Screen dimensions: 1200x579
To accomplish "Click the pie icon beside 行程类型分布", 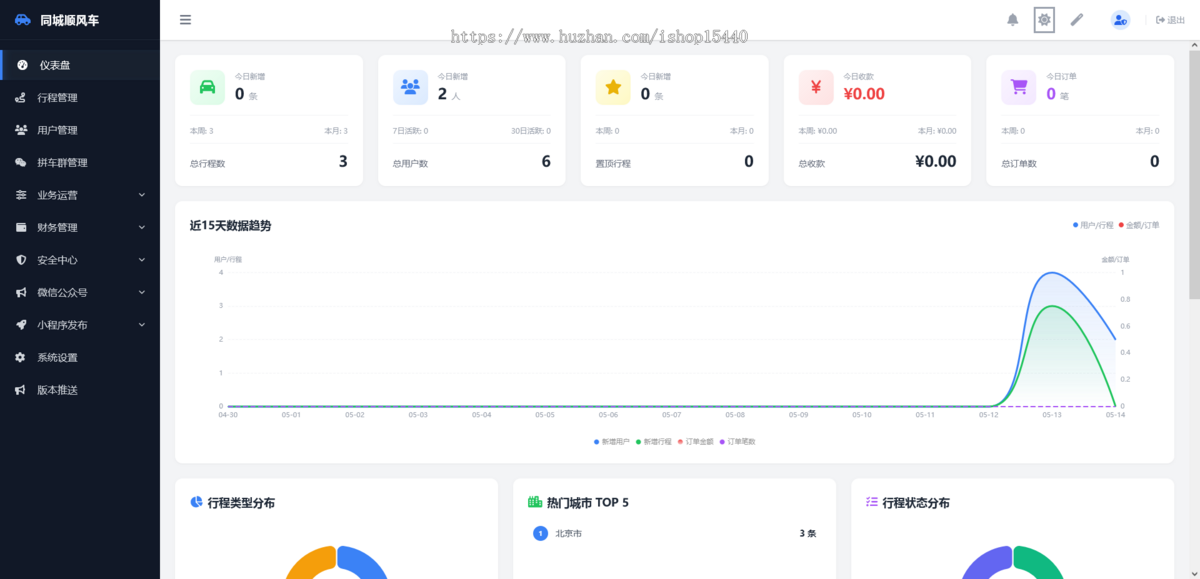I will pyautogui.click(x=197, y=502).
